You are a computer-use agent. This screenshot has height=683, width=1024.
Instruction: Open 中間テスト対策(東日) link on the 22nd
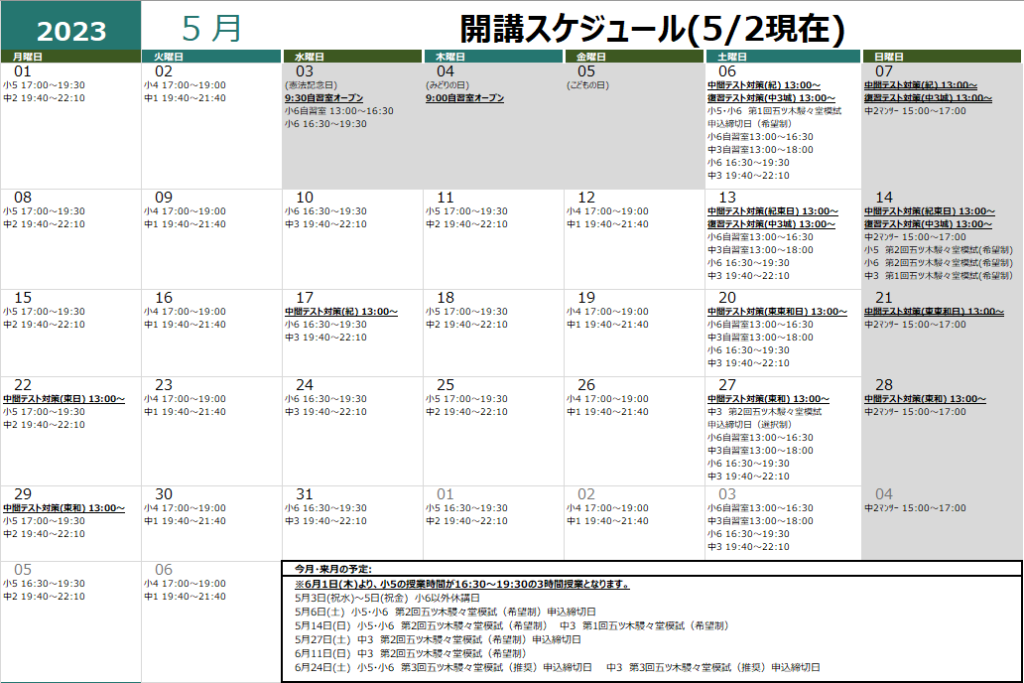(64, 398)
